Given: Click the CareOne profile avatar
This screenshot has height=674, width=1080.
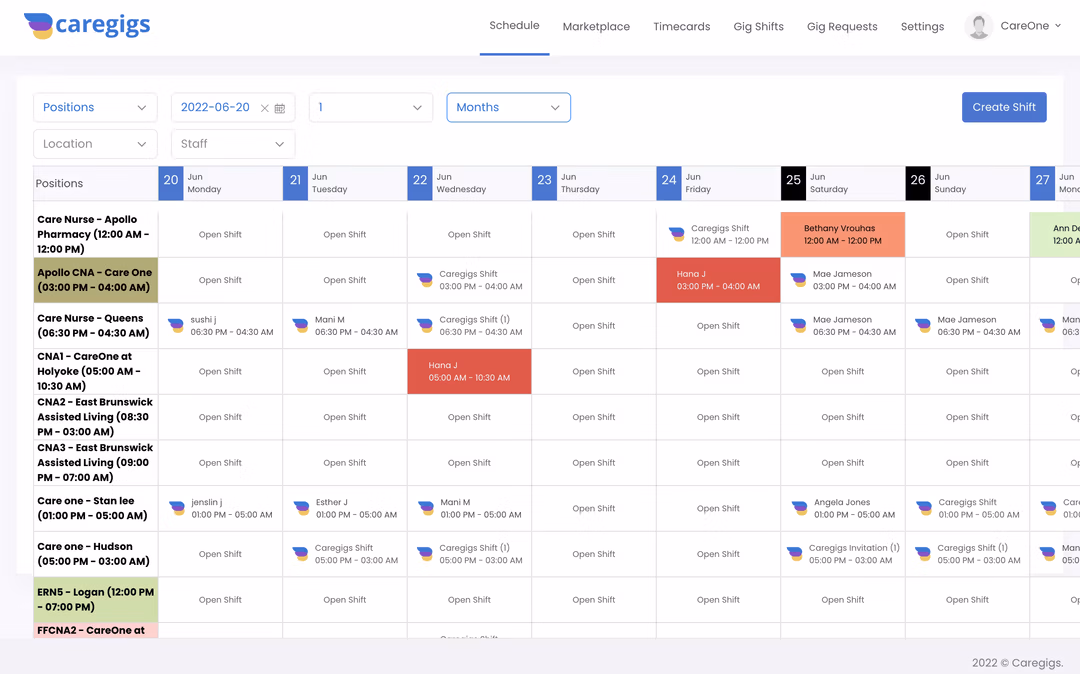Looking at the screenshot, I should pyautogui.click(x=978, y=26).
